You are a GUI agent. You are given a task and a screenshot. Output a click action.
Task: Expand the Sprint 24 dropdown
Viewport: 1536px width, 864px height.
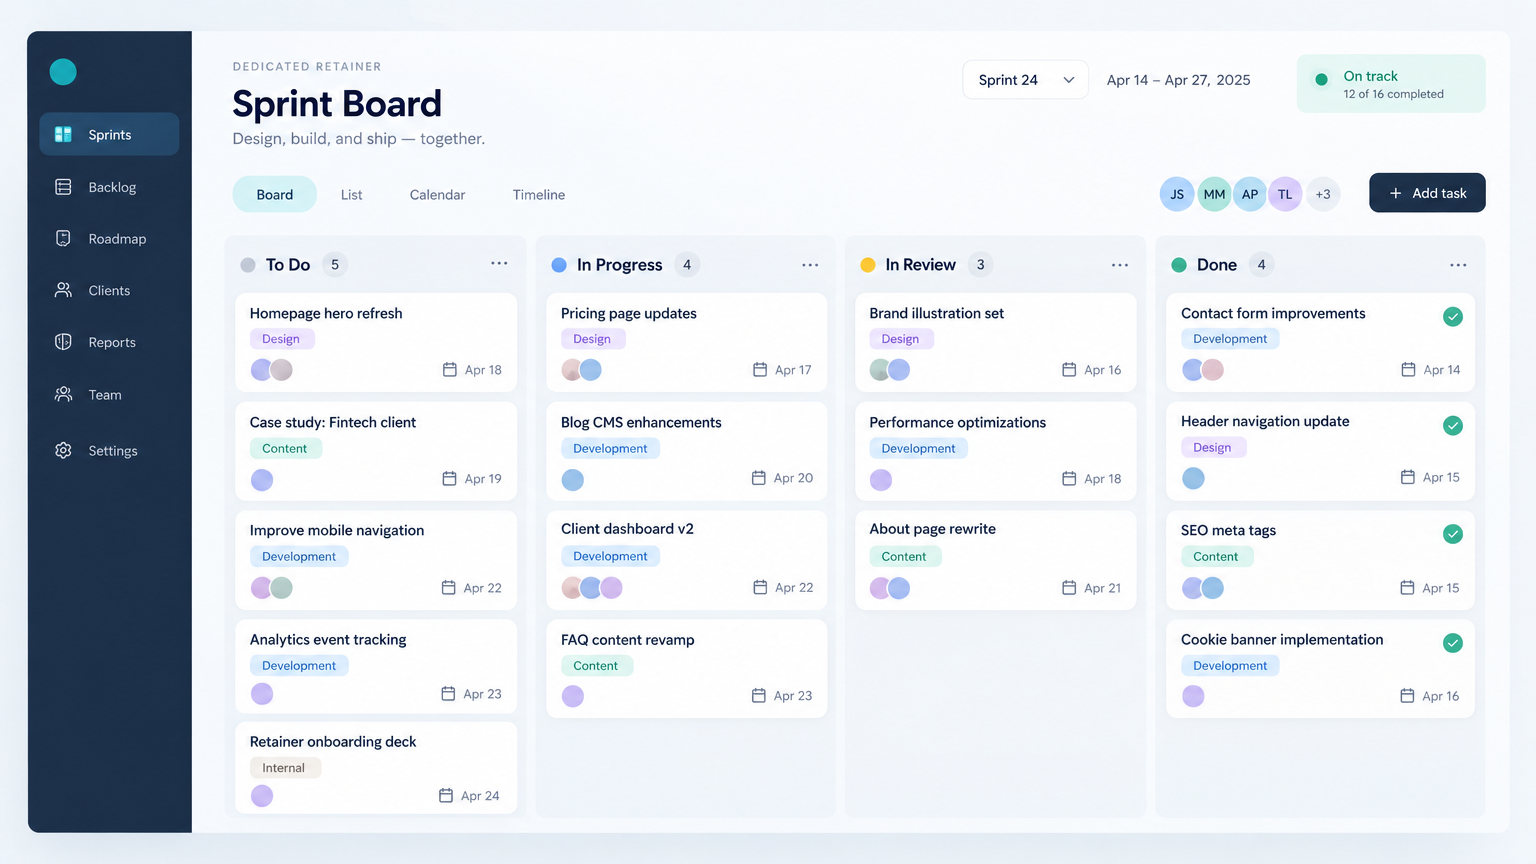pos(1025,80)
